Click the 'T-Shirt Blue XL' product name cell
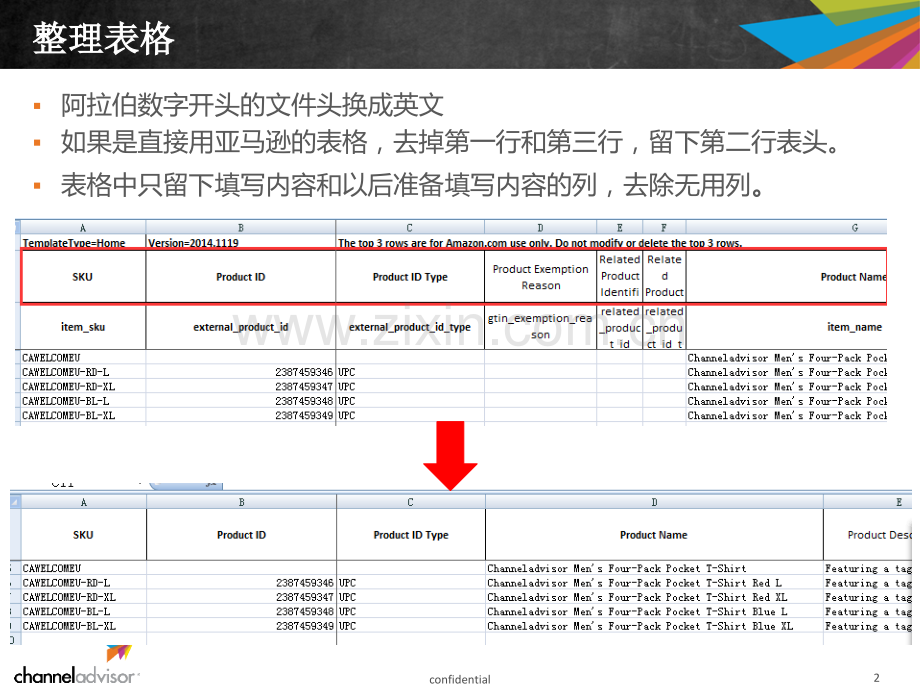The image size is (920, 690). click(654, 626)
